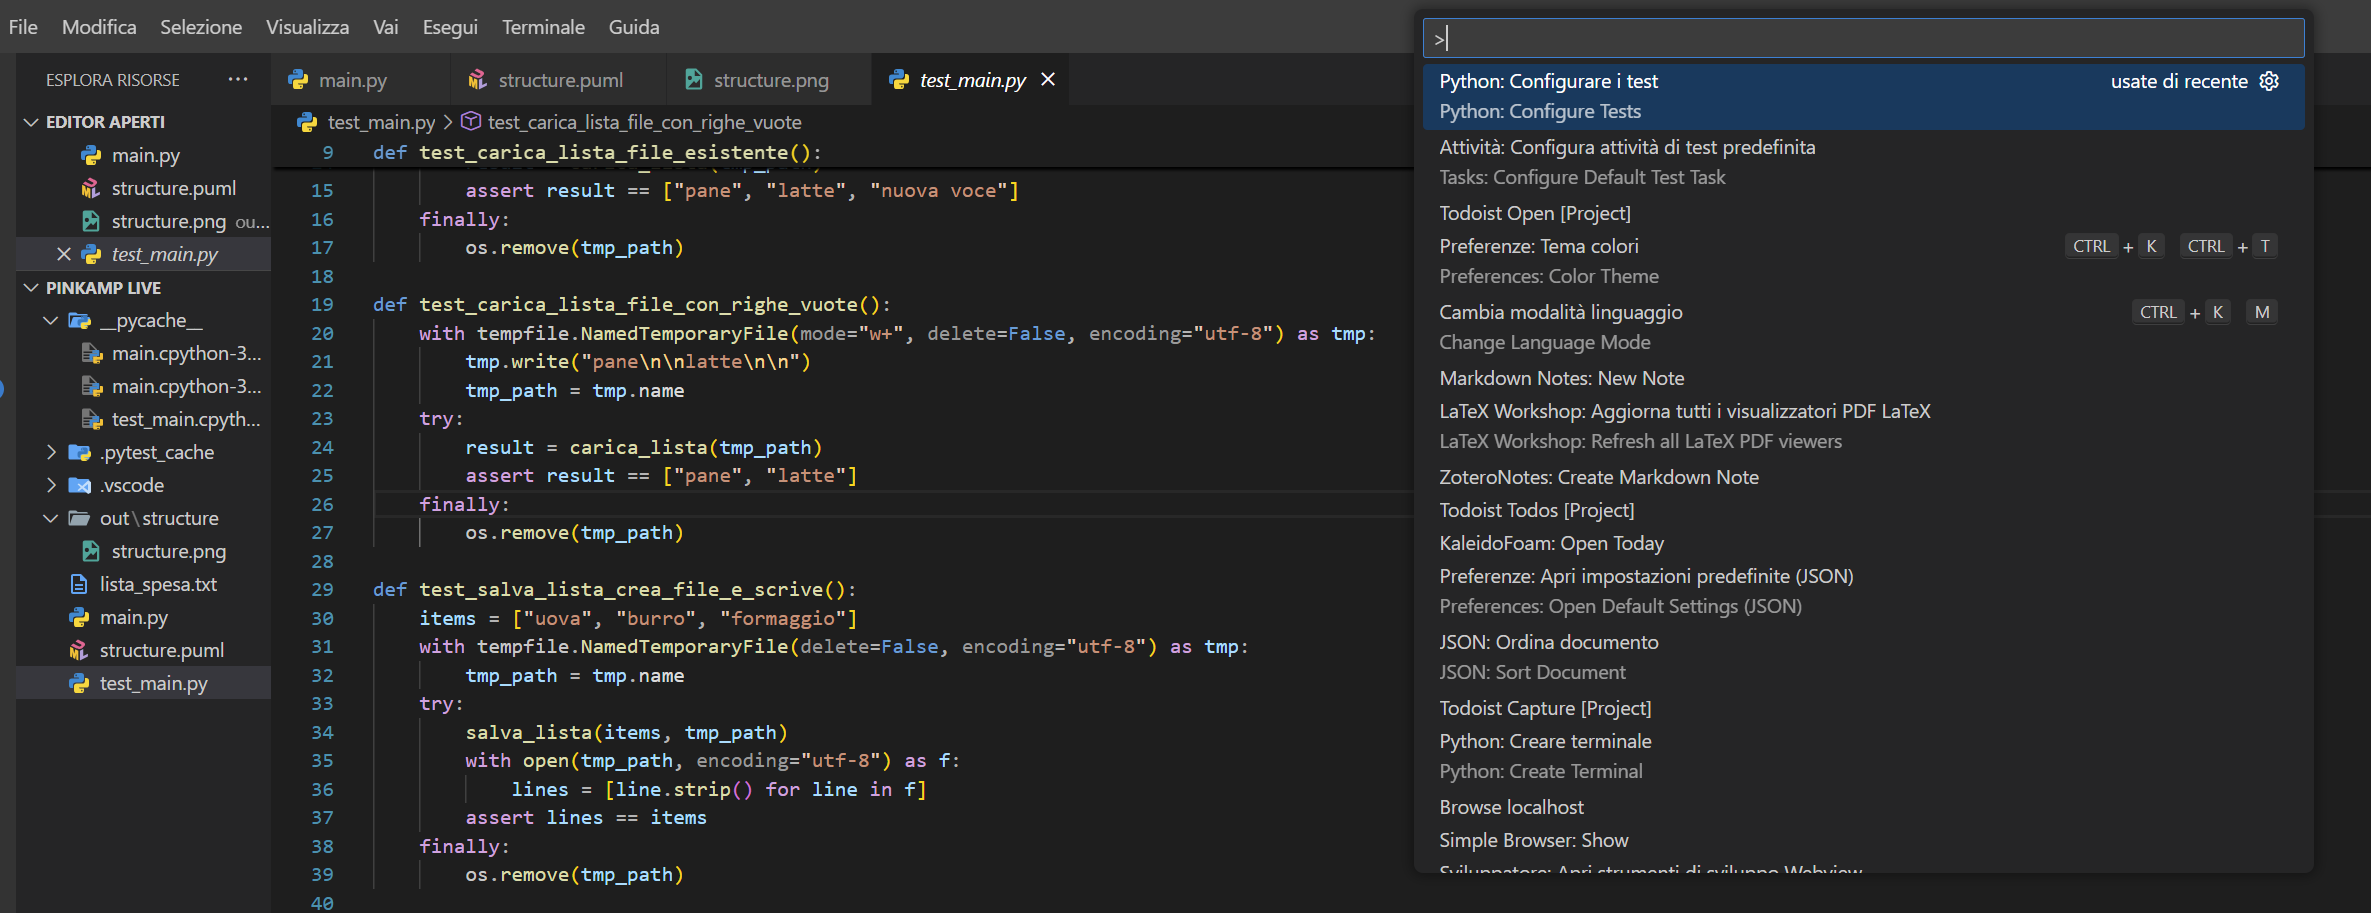
Task: Select 'Browse localhost' command
Action: pos(1863,807)
